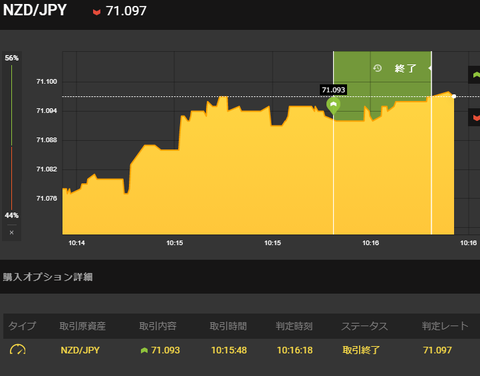Screen dimensions: 480x376
Task: Click the 10:14 time axis label
Action: (x=77, y=243)
